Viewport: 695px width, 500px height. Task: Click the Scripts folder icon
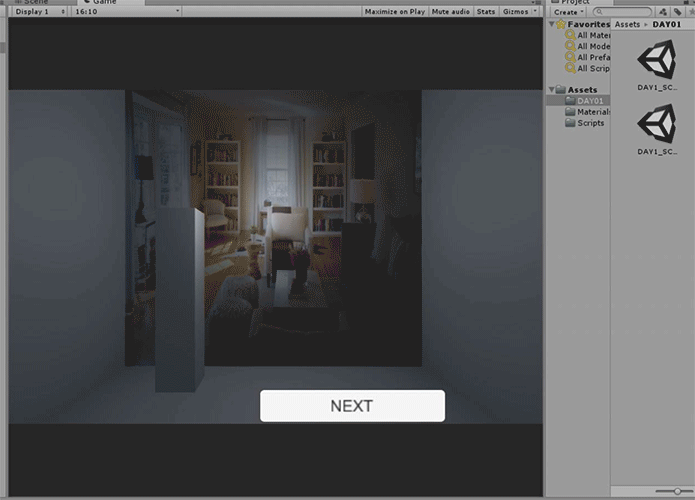570,123
